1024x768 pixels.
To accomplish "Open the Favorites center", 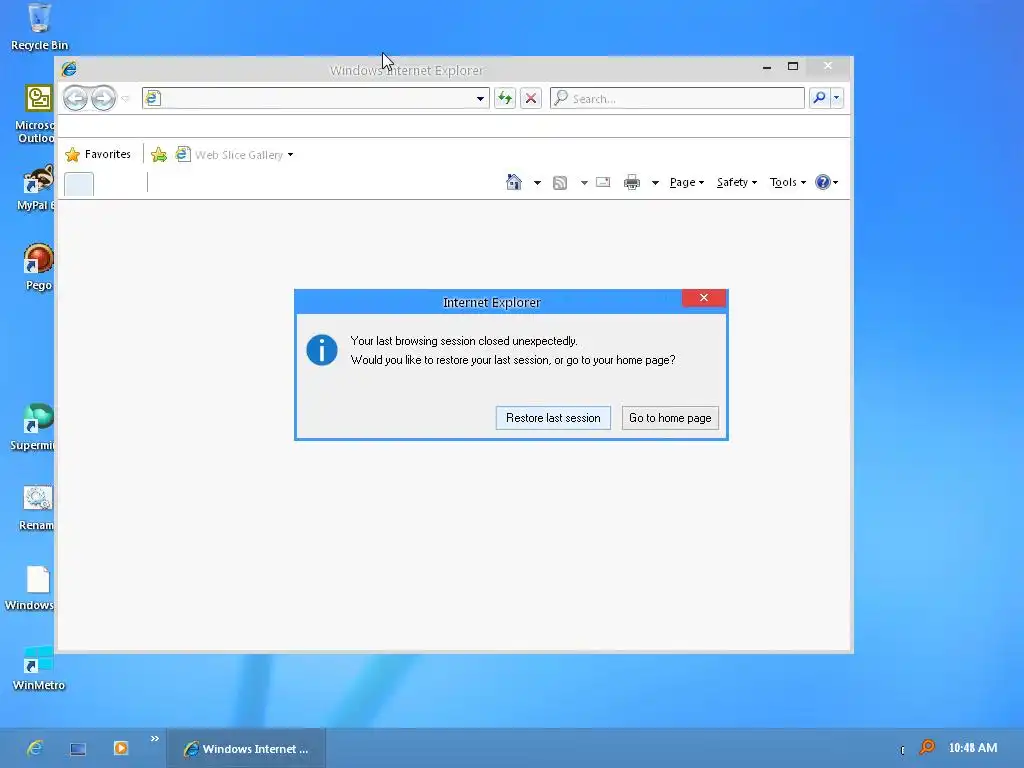I will point(98,154).
